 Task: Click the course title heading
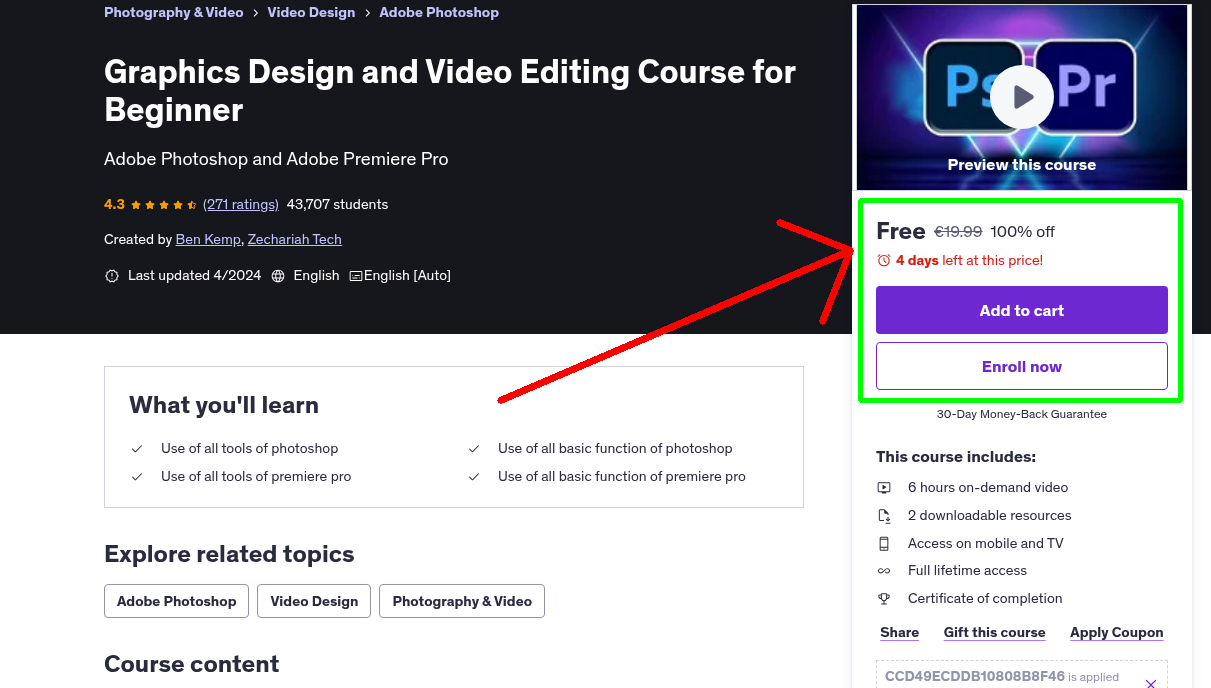(x=450, y=91)
